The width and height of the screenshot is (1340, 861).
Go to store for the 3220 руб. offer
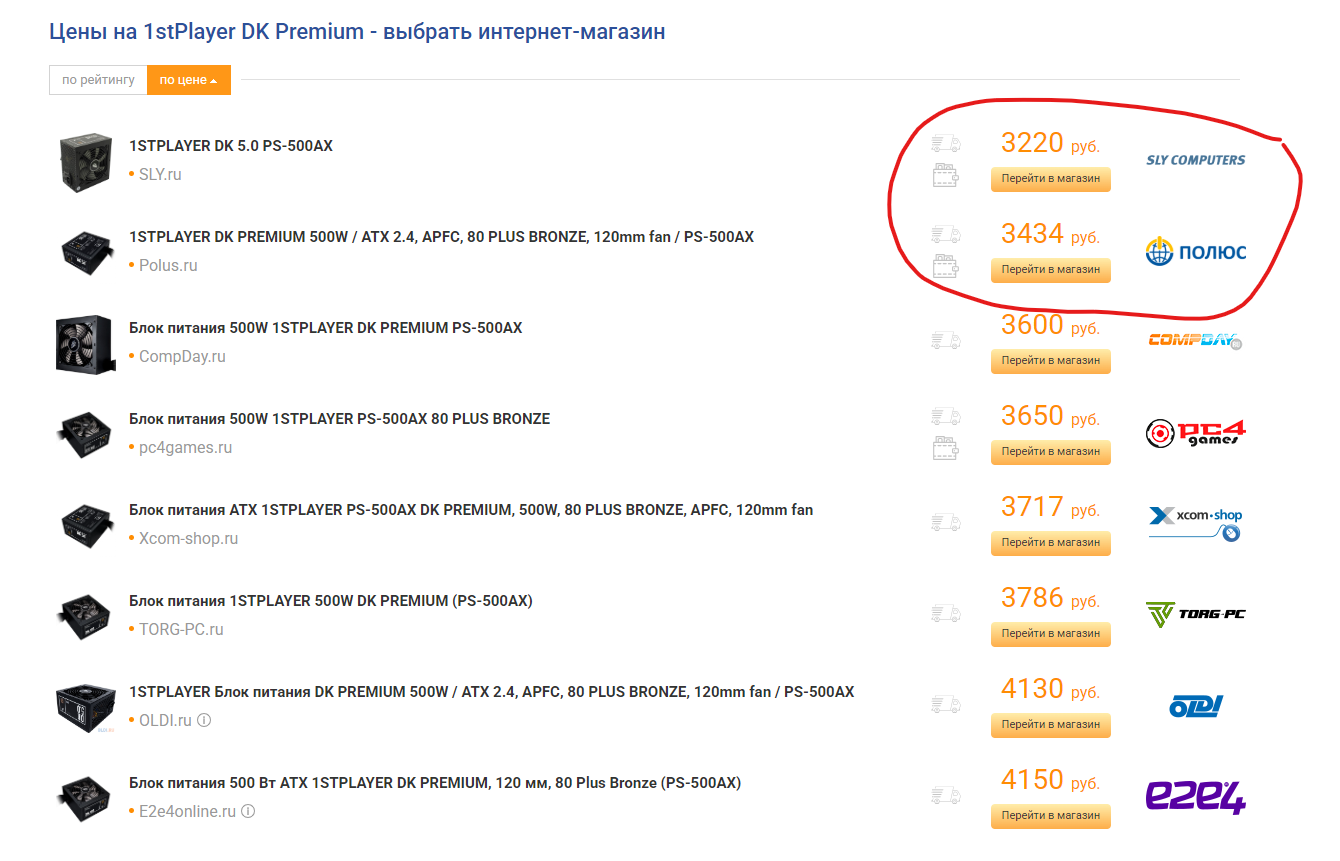tap(1050, 179)
